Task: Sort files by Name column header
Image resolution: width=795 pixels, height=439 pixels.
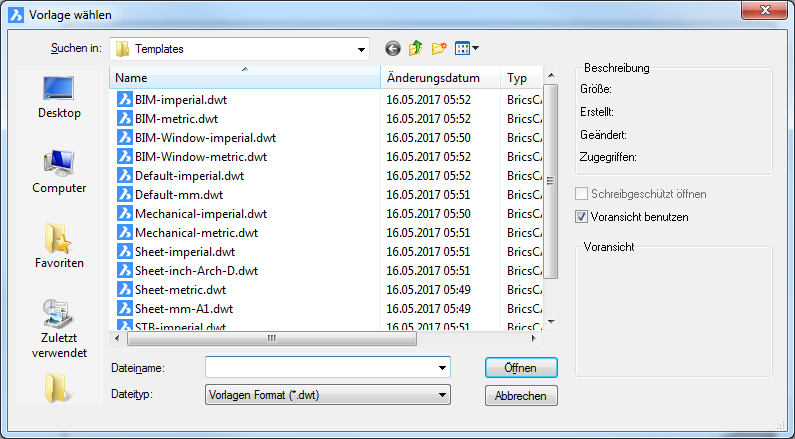Action: [x=244, y=78]
